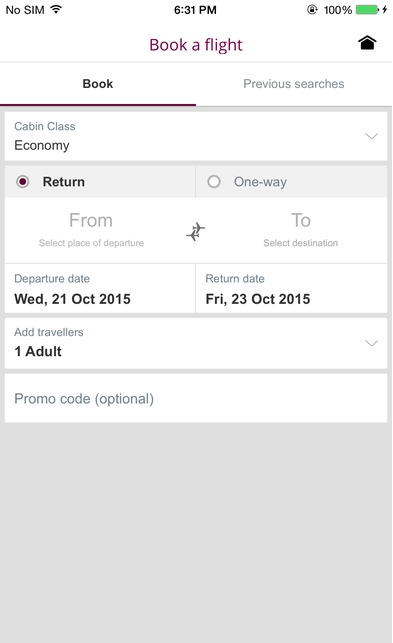This screenshot has height=643, width=393.
Task: Tap the 1 Adult travellers row
Action: point(196,343)
